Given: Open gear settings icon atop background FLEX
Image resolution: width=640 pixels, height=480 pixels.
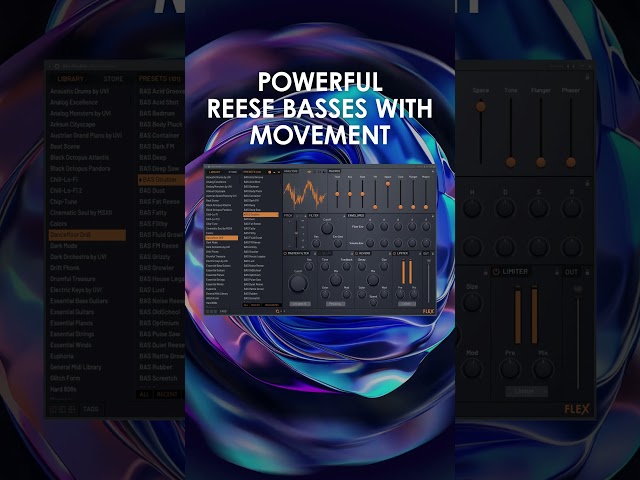Looking at the screenshot, I should pyautogui.click(x=57, y=66).
